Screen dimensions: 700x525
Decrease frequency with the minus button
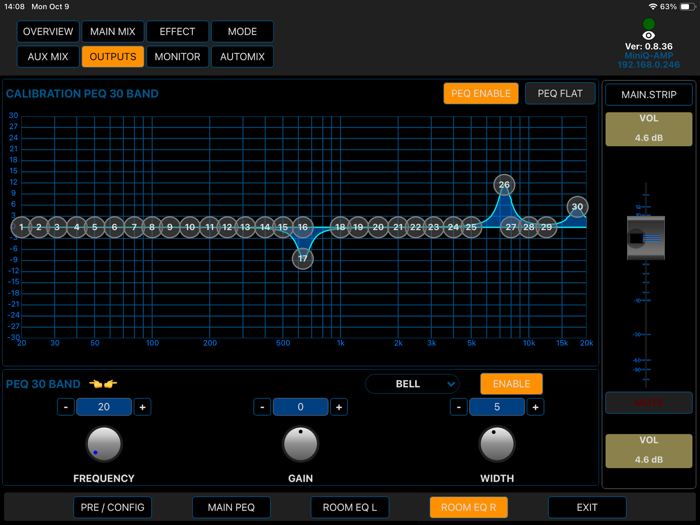[x=66, y=407]
